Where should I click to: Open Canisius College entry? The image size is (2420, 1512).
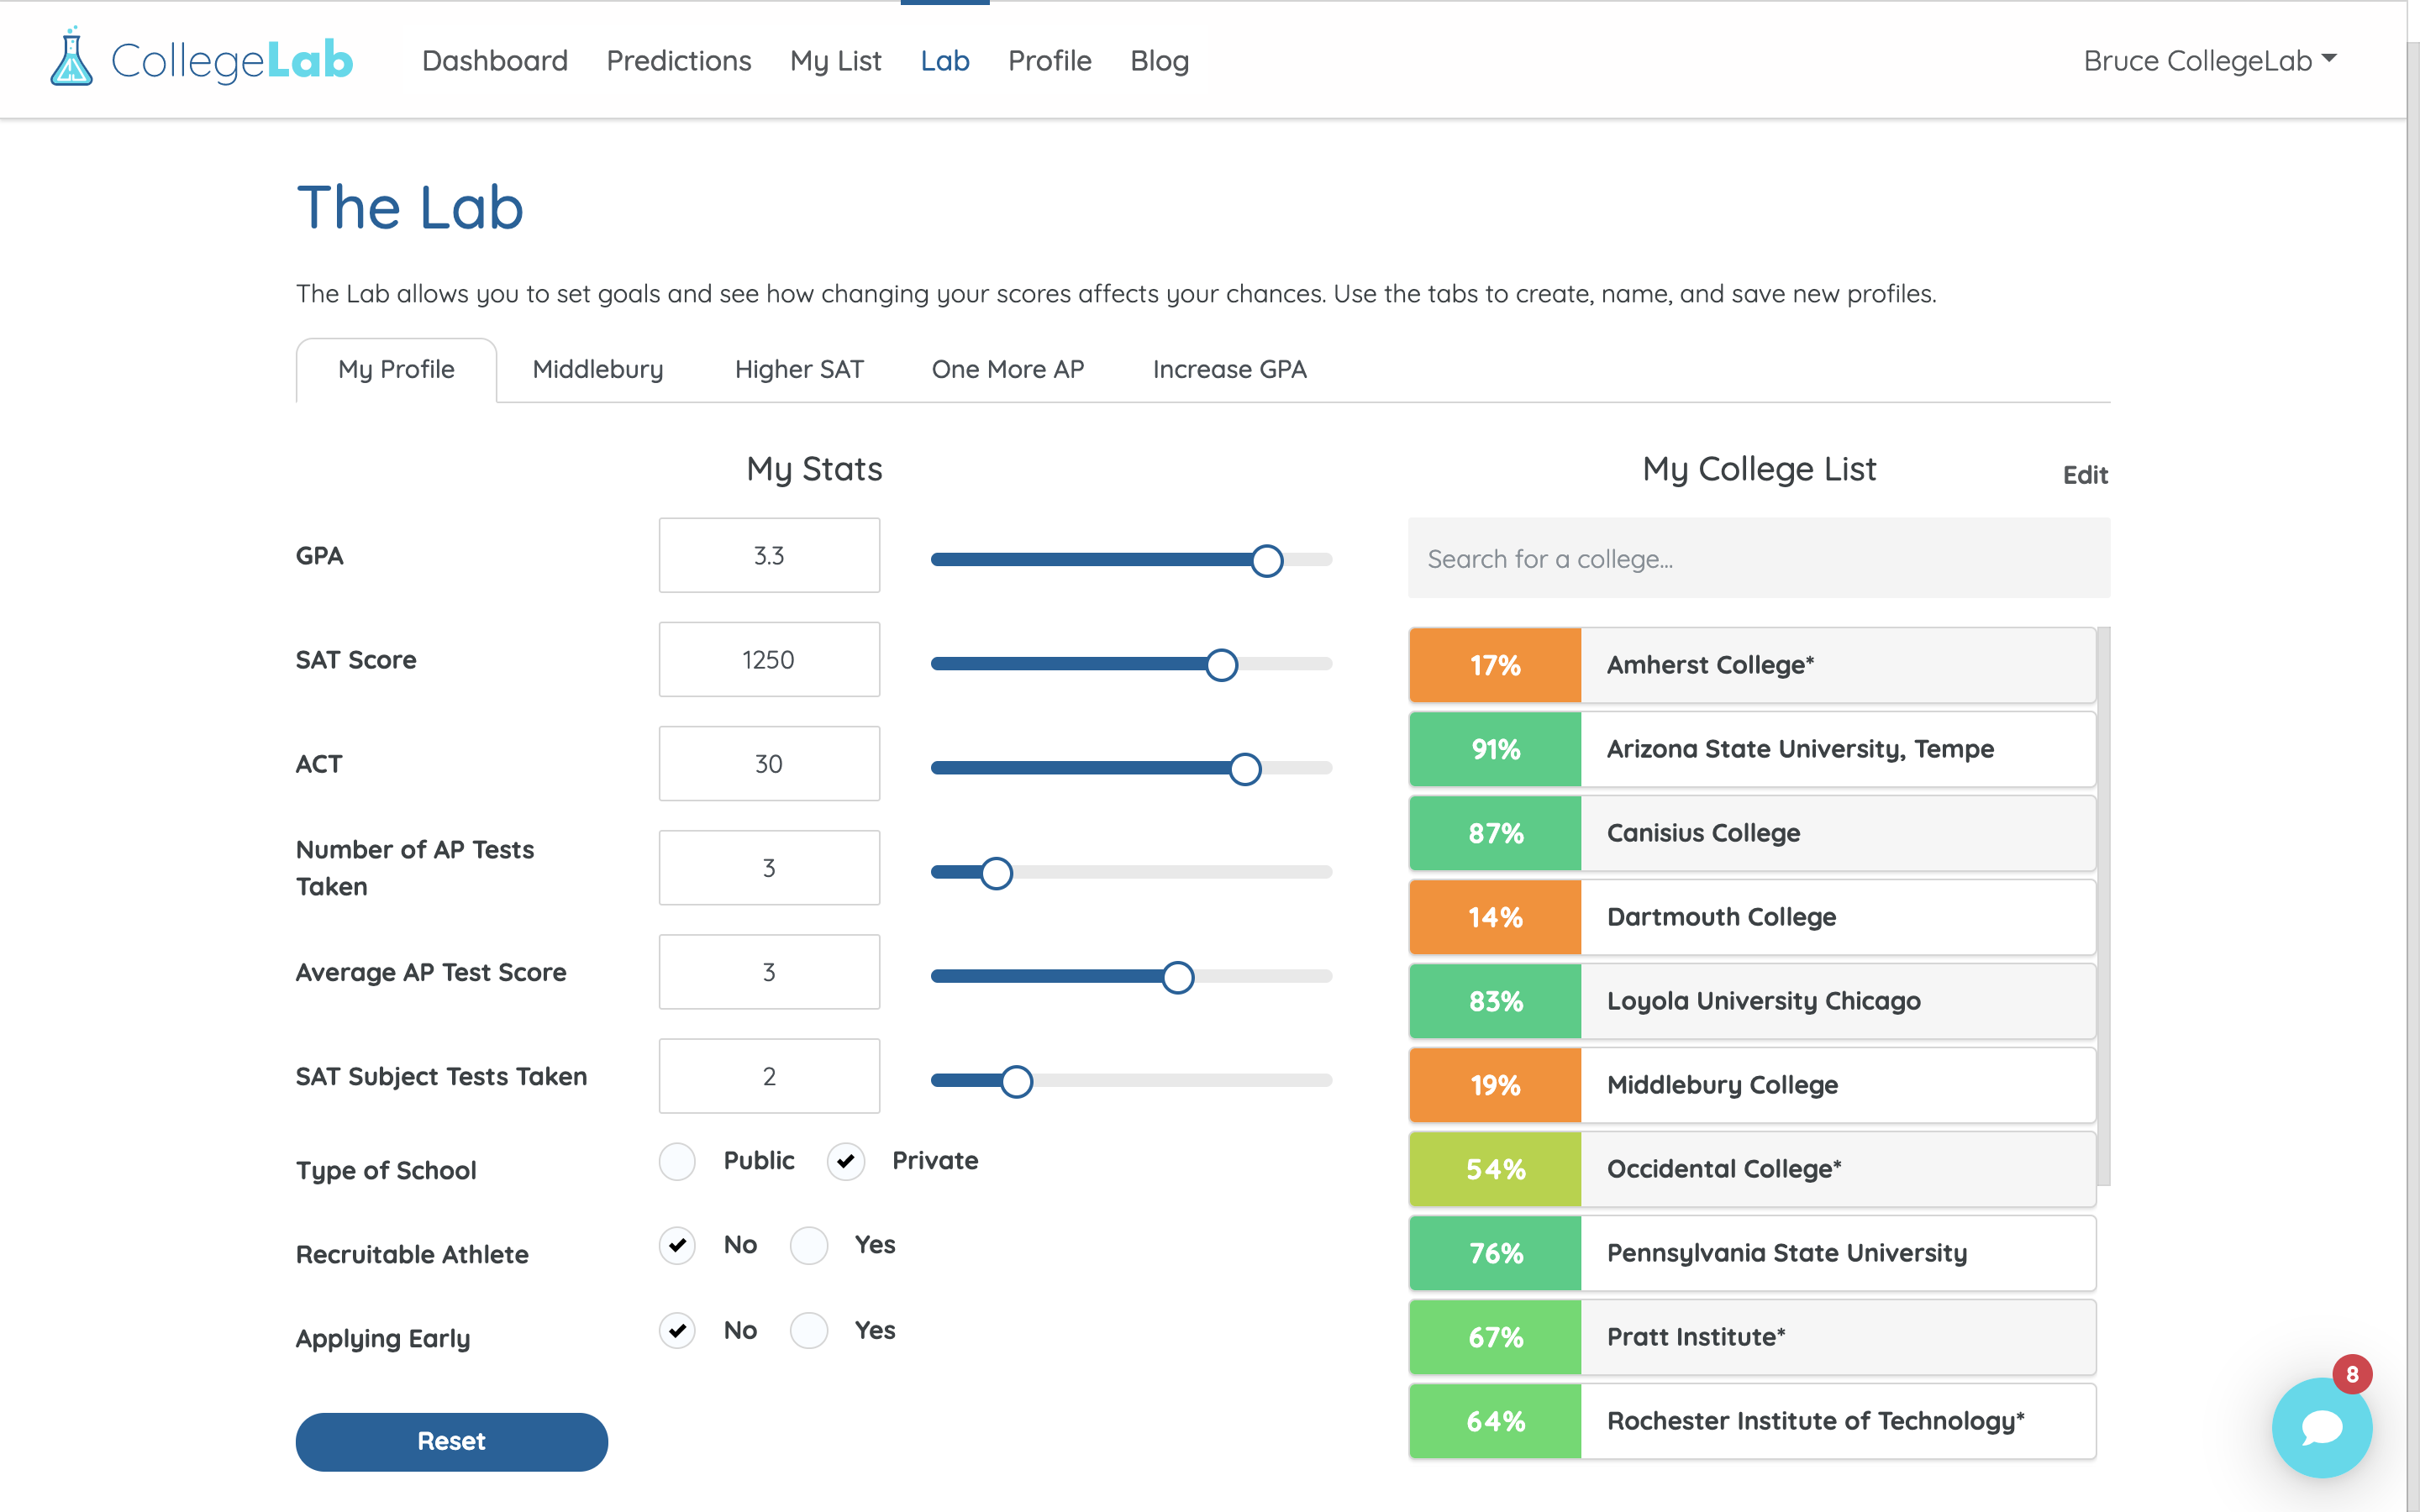(1752, 833)
